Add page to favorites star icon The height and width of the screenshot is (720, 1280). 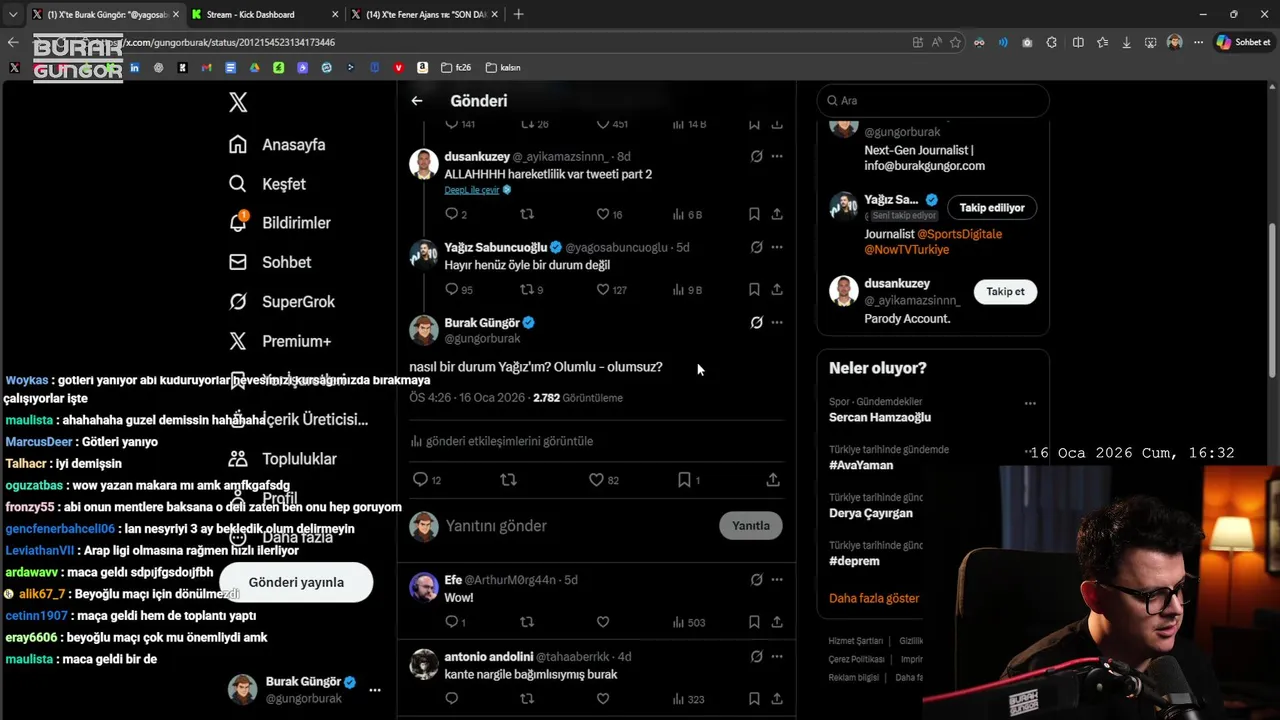[955, 42]
